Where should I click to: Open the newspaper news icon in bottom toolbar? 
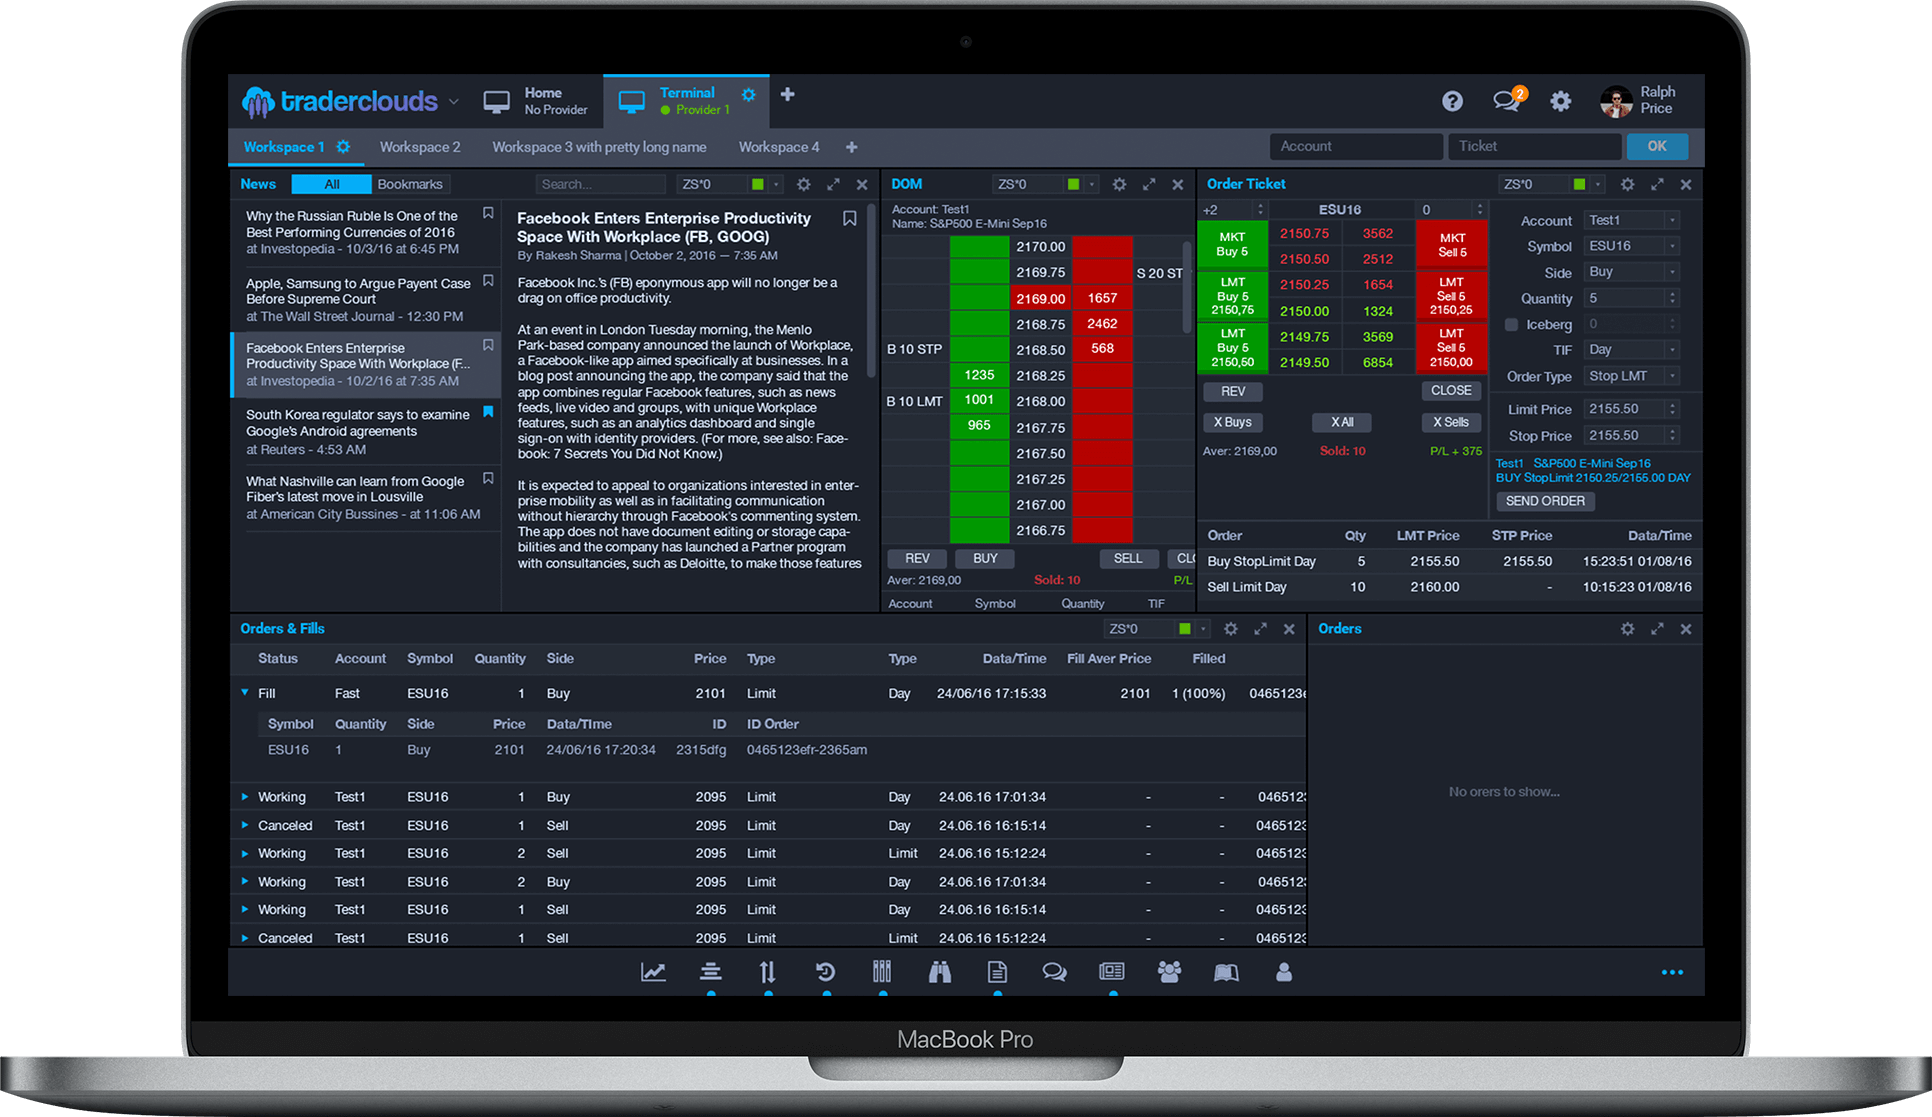tap(1111, 972)
